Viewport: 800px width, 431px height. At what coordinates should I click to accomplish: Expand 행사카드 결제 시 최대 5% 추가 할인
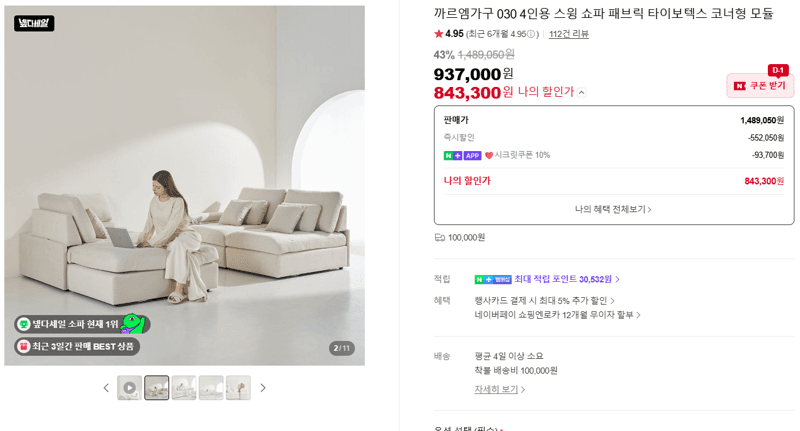tap(544, 301)
